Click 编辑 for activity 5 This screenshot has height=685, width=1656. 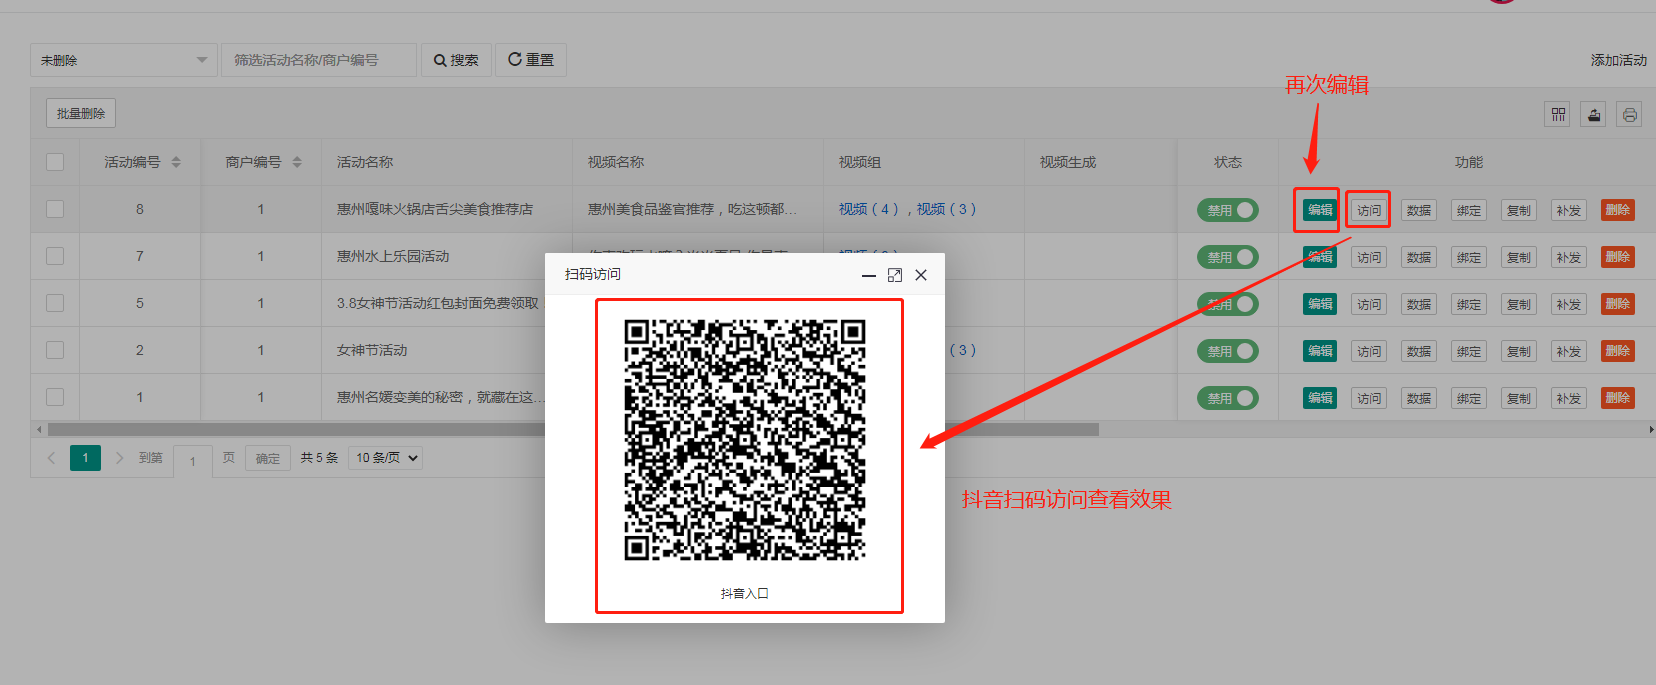[x=1320, y=304]
